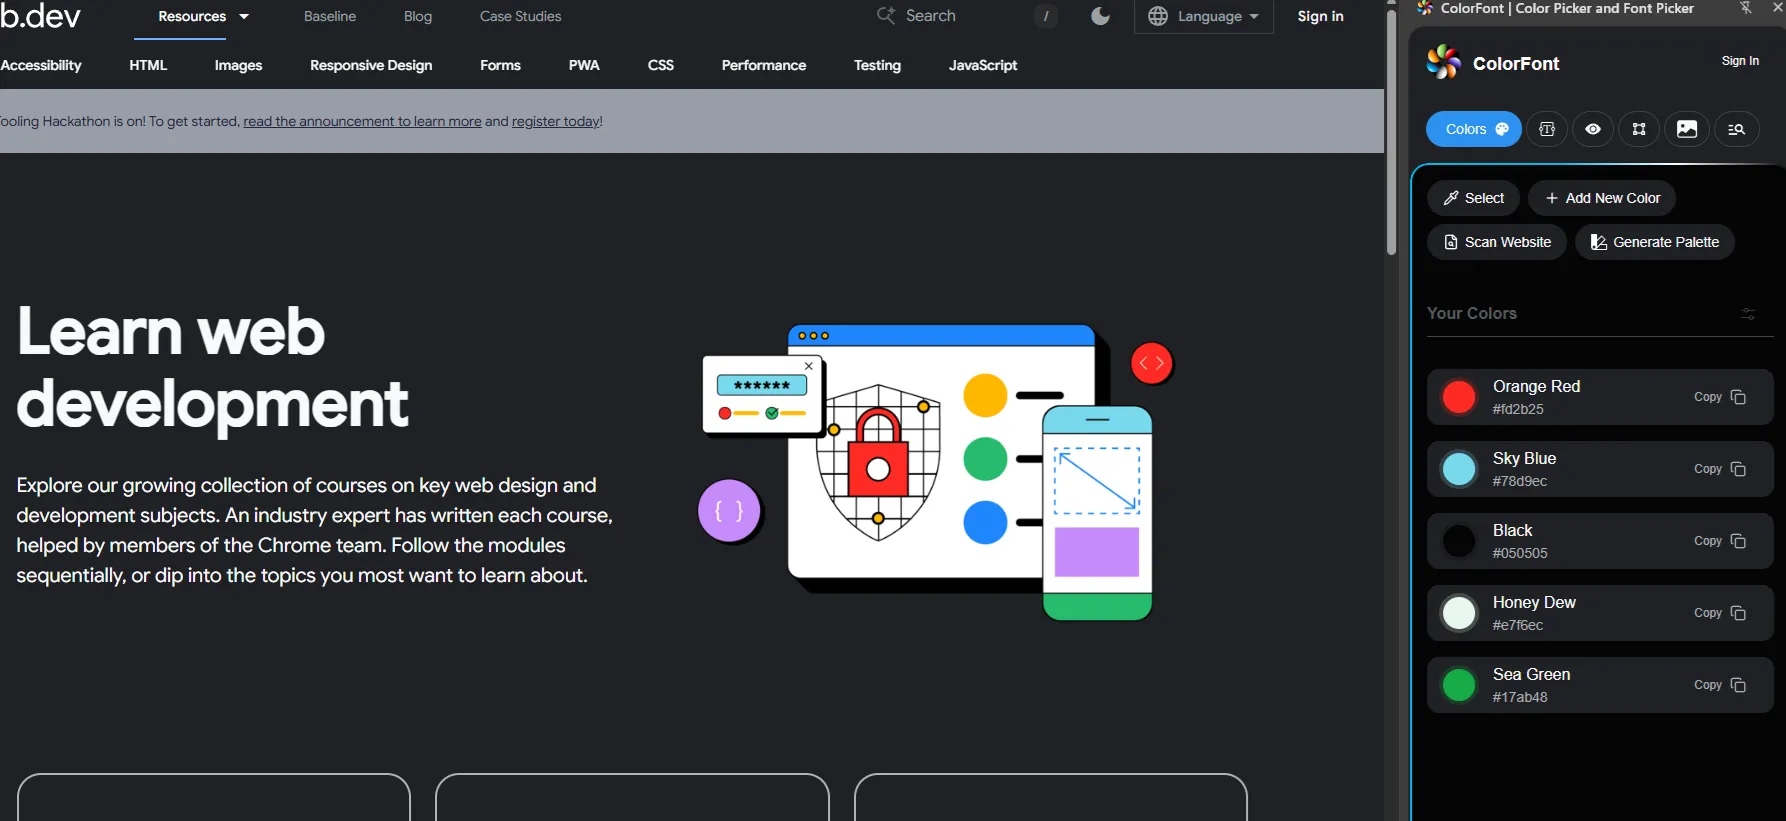Open the eye preview tool in ColorFont
The image size is (1786, 821).
pos(1593,129)
